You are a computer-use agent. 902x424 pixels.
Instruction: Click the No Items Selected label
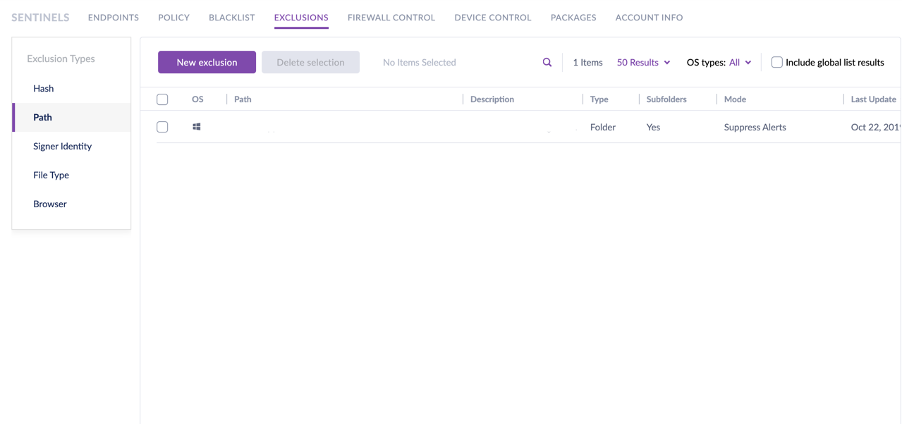[x=419, y=62]
